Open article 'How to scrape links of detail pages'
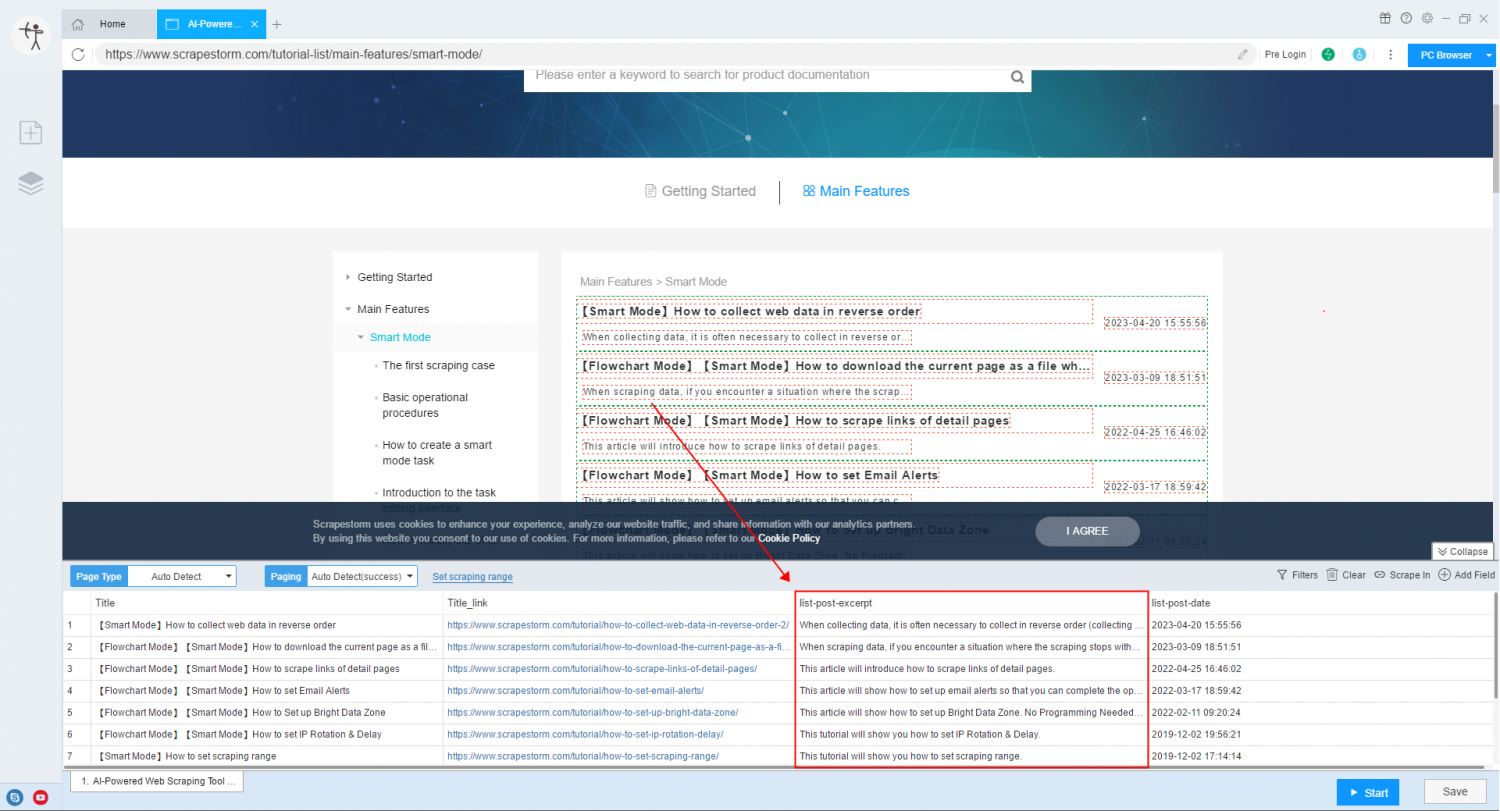Image resolution: width=1500 pixels, height=811 pixels. tap(795, 421)
